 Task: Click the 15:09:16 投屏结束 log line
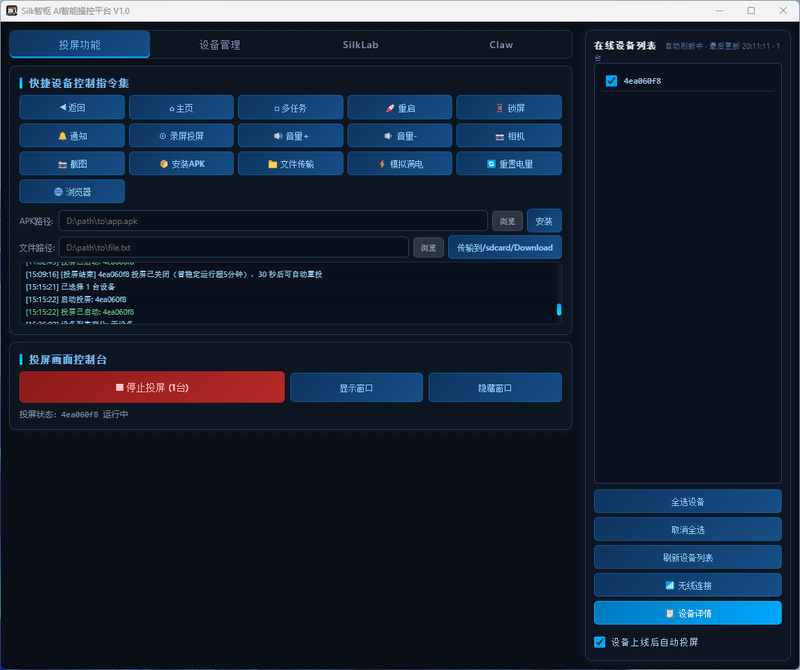pyautogui.click(x=174, y=274)
